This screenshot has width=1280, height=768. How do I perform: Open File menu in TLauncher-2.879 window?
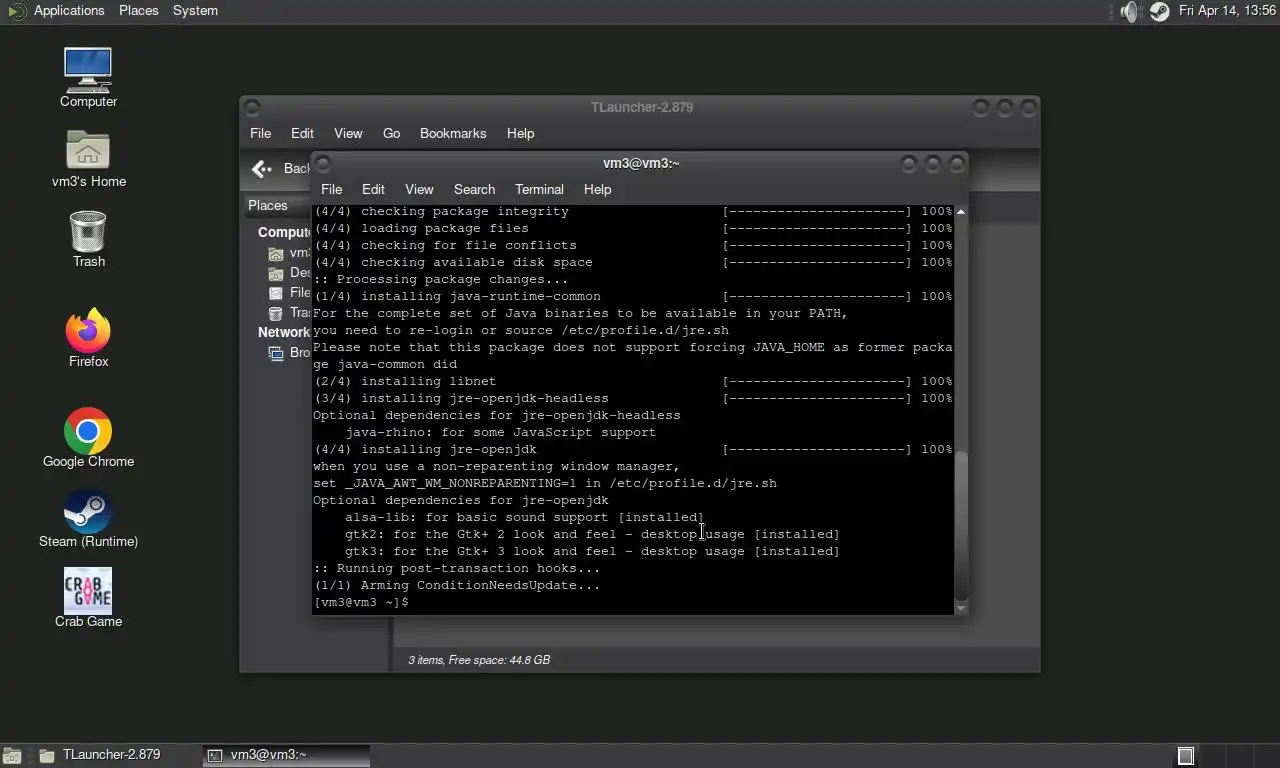click(x=260, y=133)
